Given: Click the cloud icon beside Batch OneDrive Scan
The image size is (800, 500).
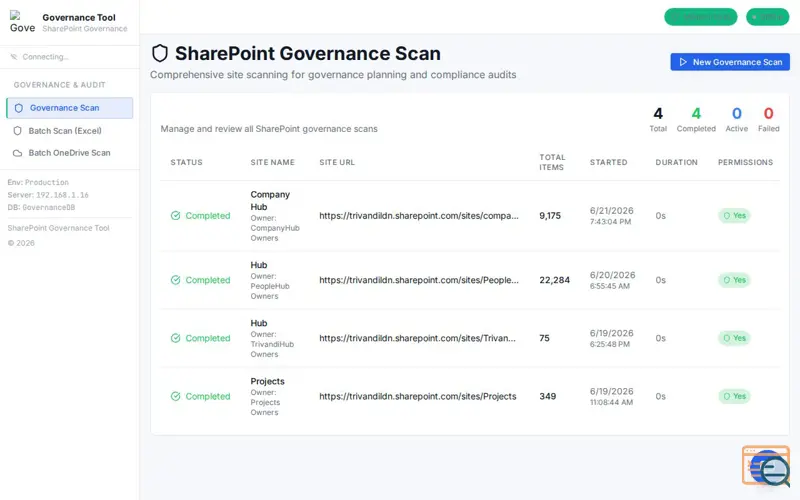Looking at the screenshot, I should pyautogui.click(x=17, y=153).
